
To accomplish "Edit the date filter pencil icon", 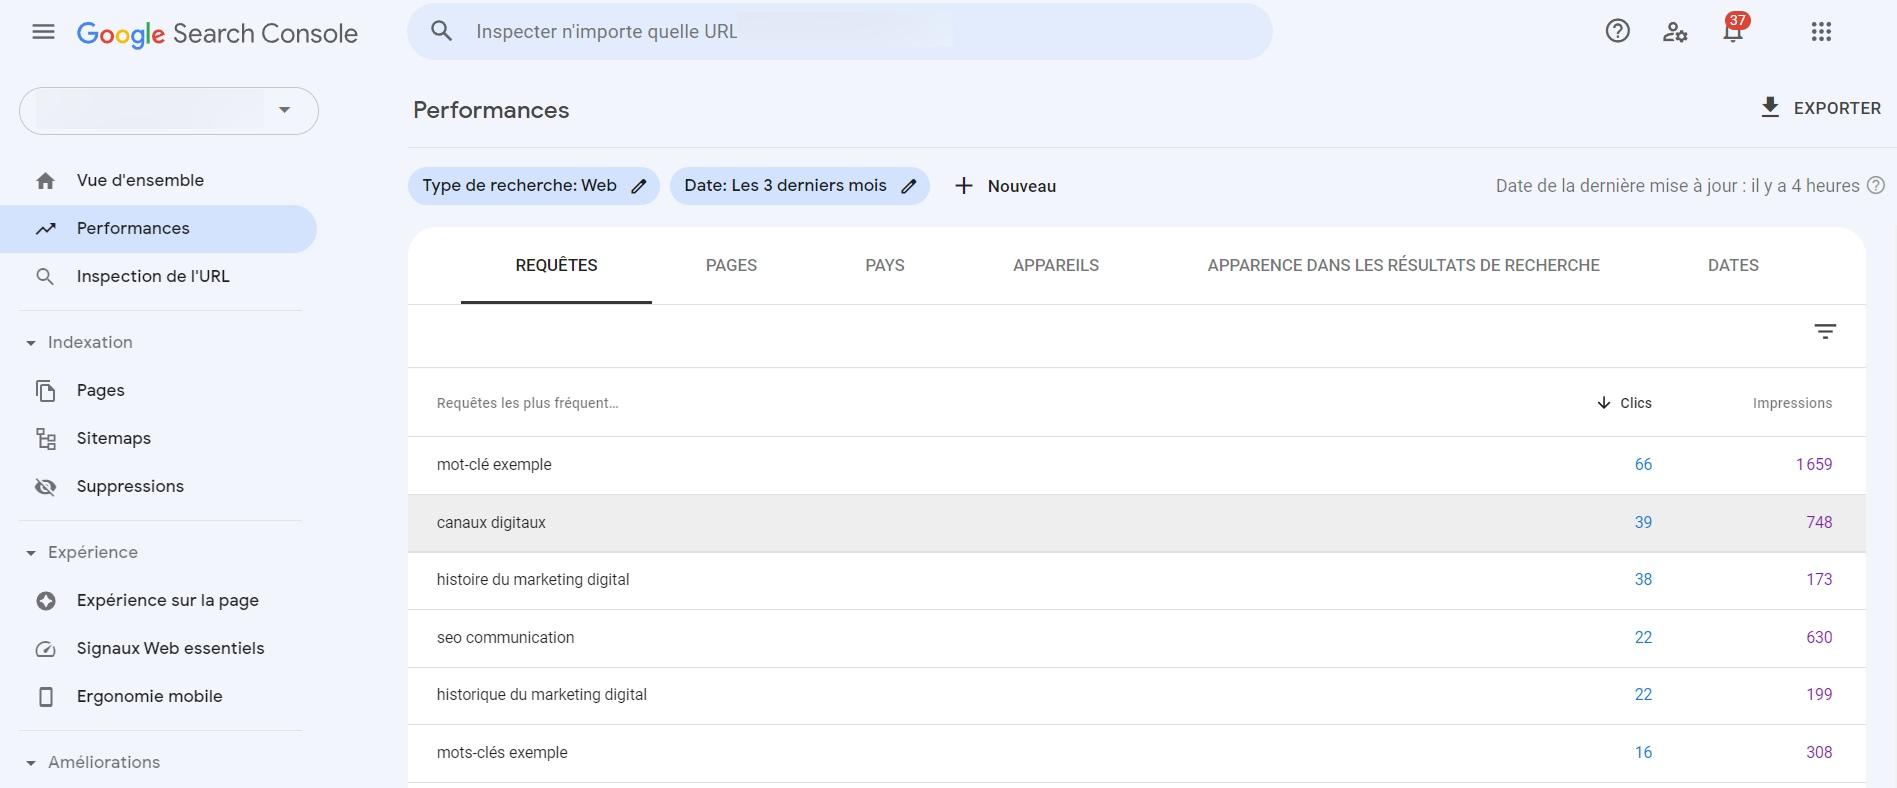I will tap(908, 186).
